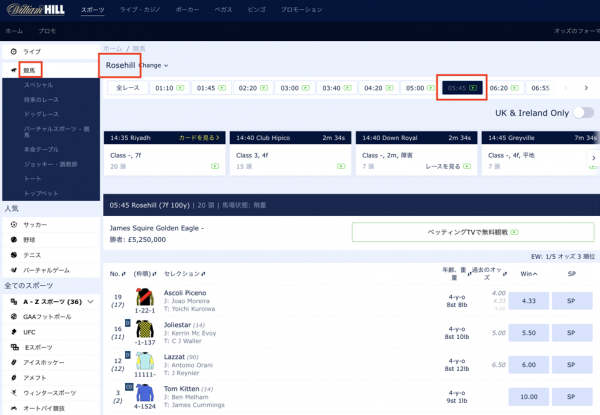Viewport: 600px width, 415px height.
Task: Click the オートバイ競技 icon
Action: coord(14,408)
